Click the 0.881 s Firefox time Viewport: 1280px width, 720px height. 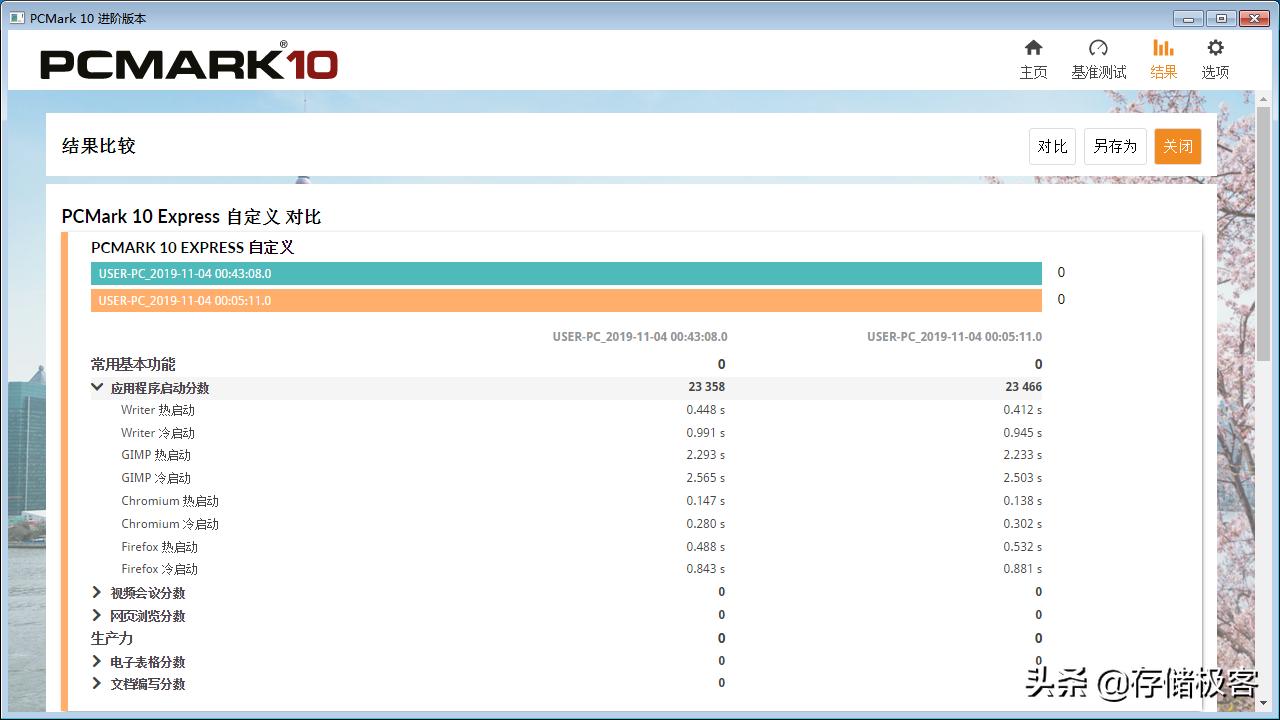click(1023, 569)
